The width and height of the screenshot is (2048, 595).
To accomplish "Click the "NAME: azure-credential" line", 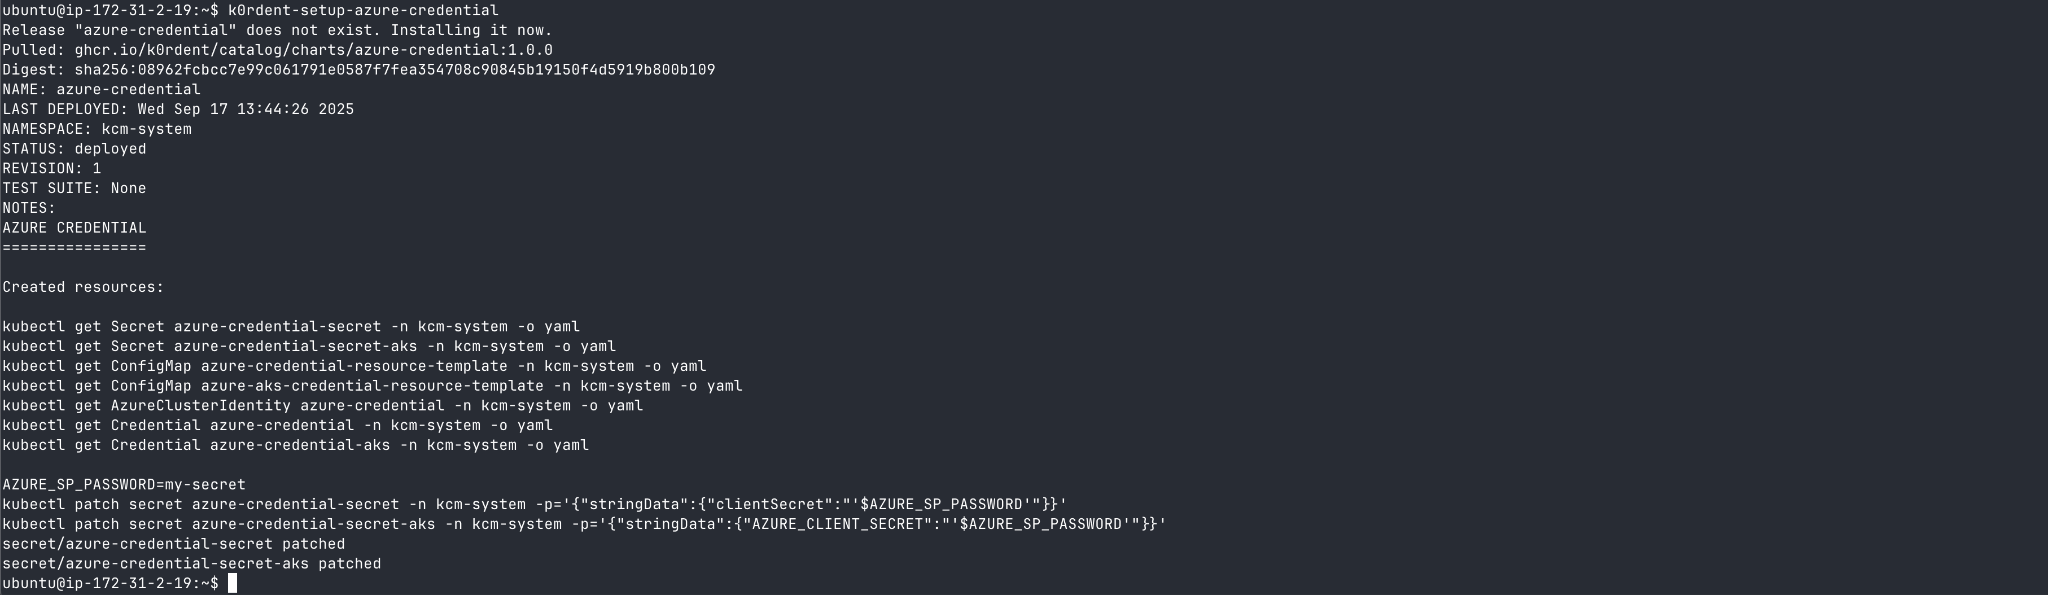I will pyautogui.click(x=101, y=89).
